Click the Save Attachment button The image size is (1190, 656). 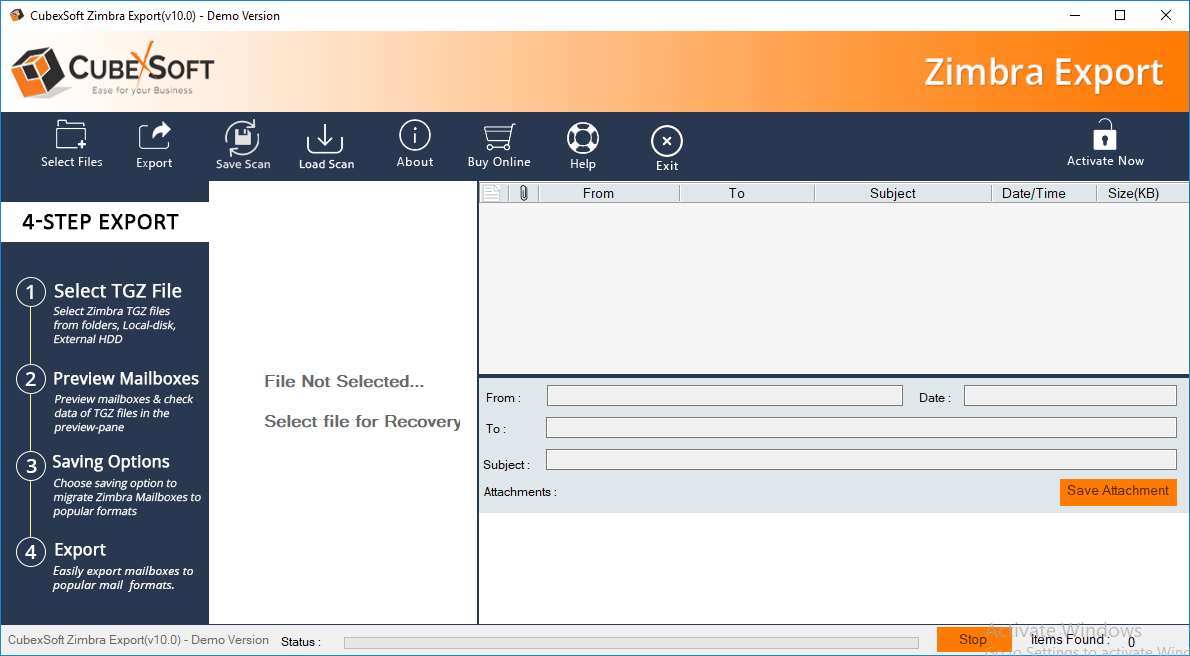point(1117,491)
